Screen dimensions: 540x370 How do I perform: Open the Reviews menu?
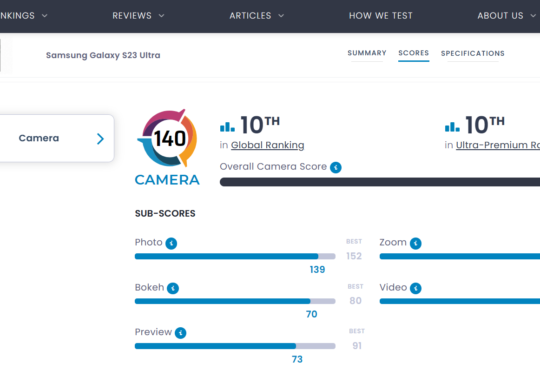coord(132,16)
